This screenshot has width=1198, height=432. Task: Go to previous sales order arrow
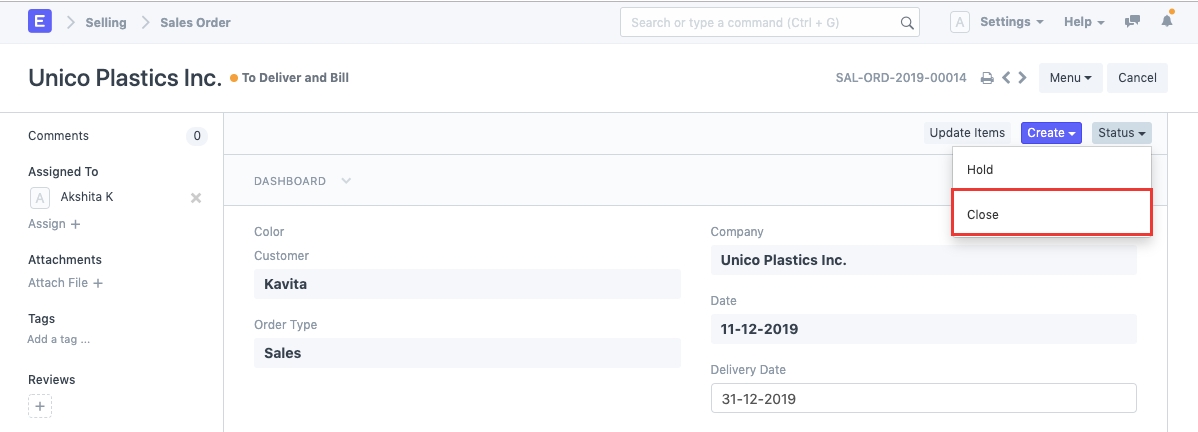coord(1006,77)
